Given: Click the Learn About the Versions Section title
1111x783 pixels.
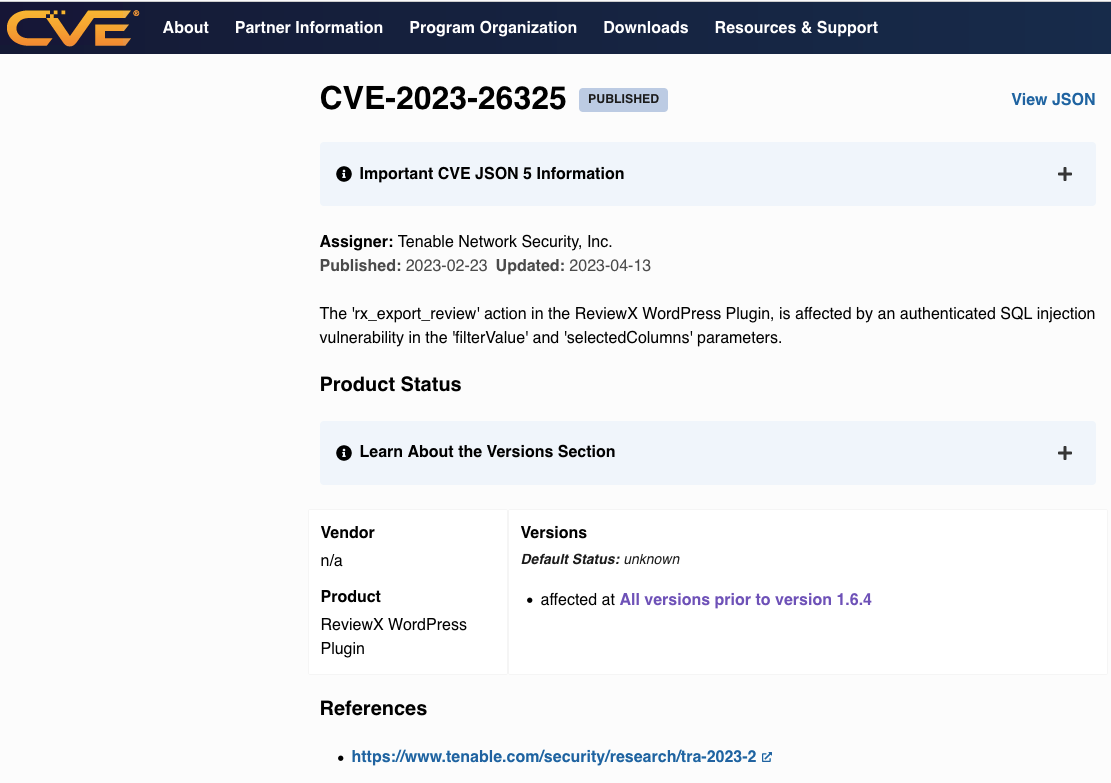Looking at the screenshot, I should tap(487, 451).
